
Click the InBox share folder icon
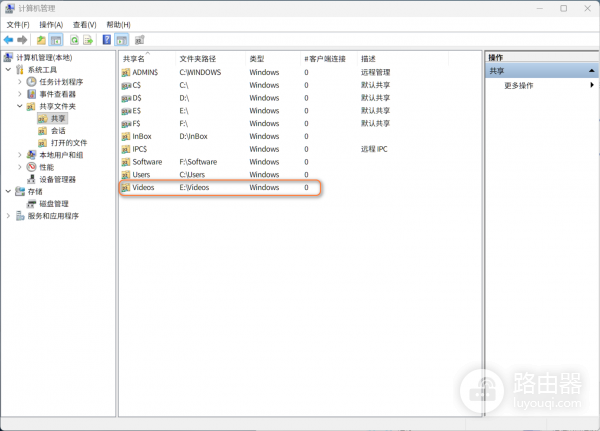126,136
